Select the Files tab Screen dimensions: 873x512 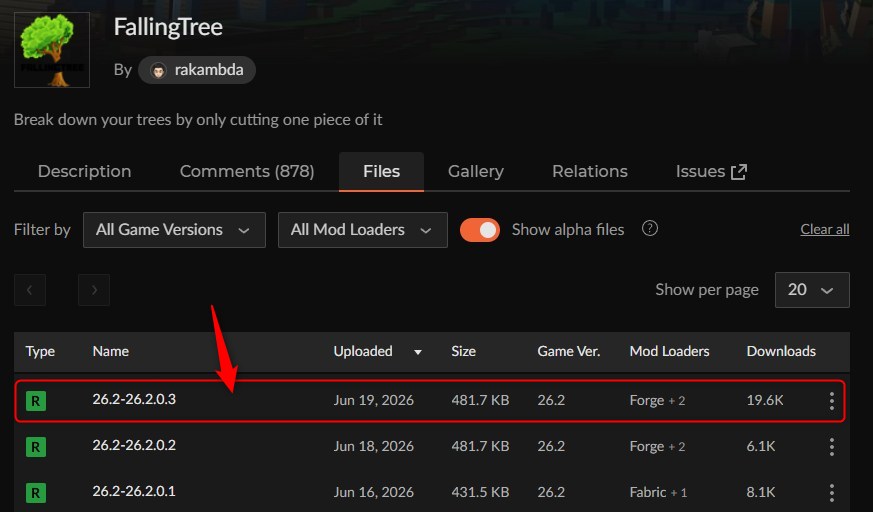coord(381,171)
